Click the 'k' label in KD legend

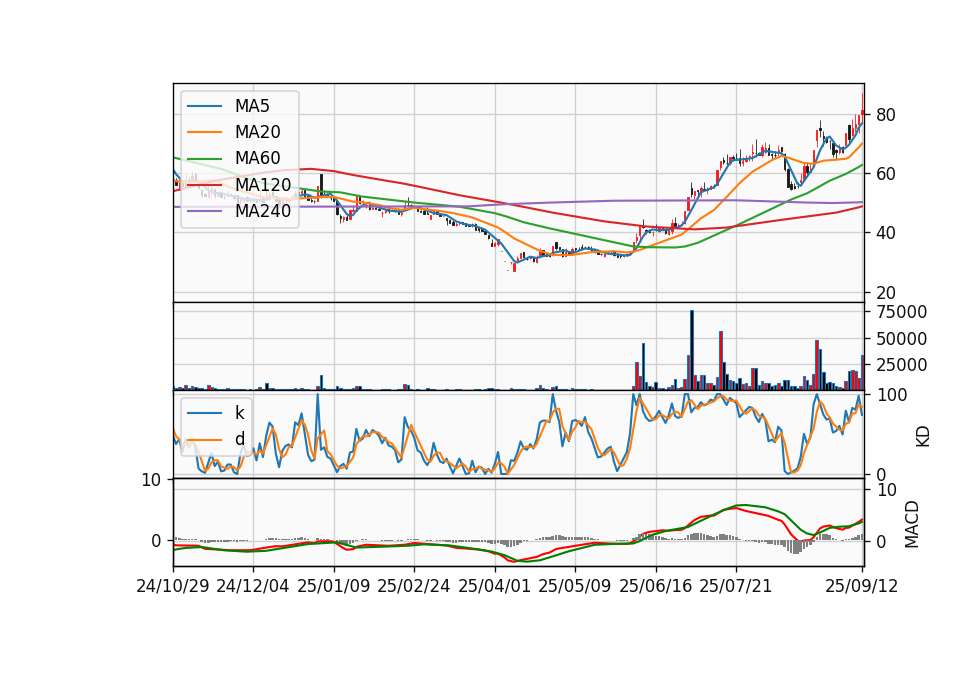[239, 413]
